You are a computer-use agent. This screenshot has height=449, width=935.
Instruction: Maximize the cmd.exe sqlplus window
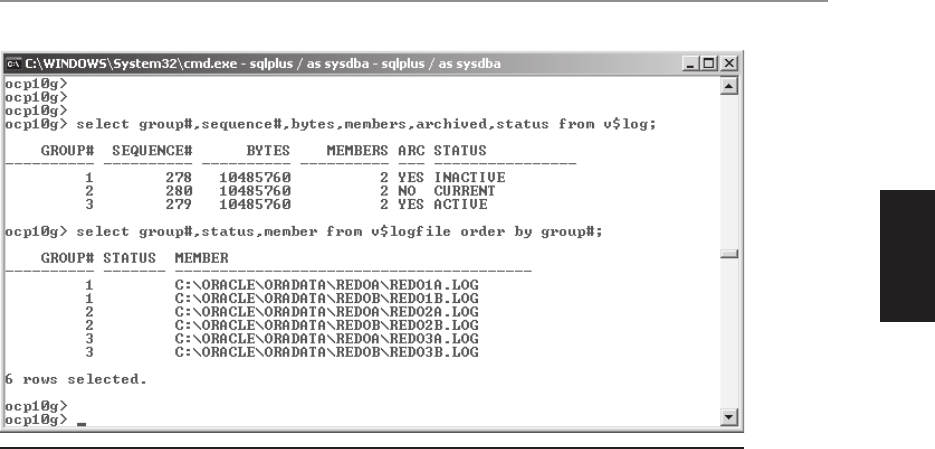tap(710, 63)
